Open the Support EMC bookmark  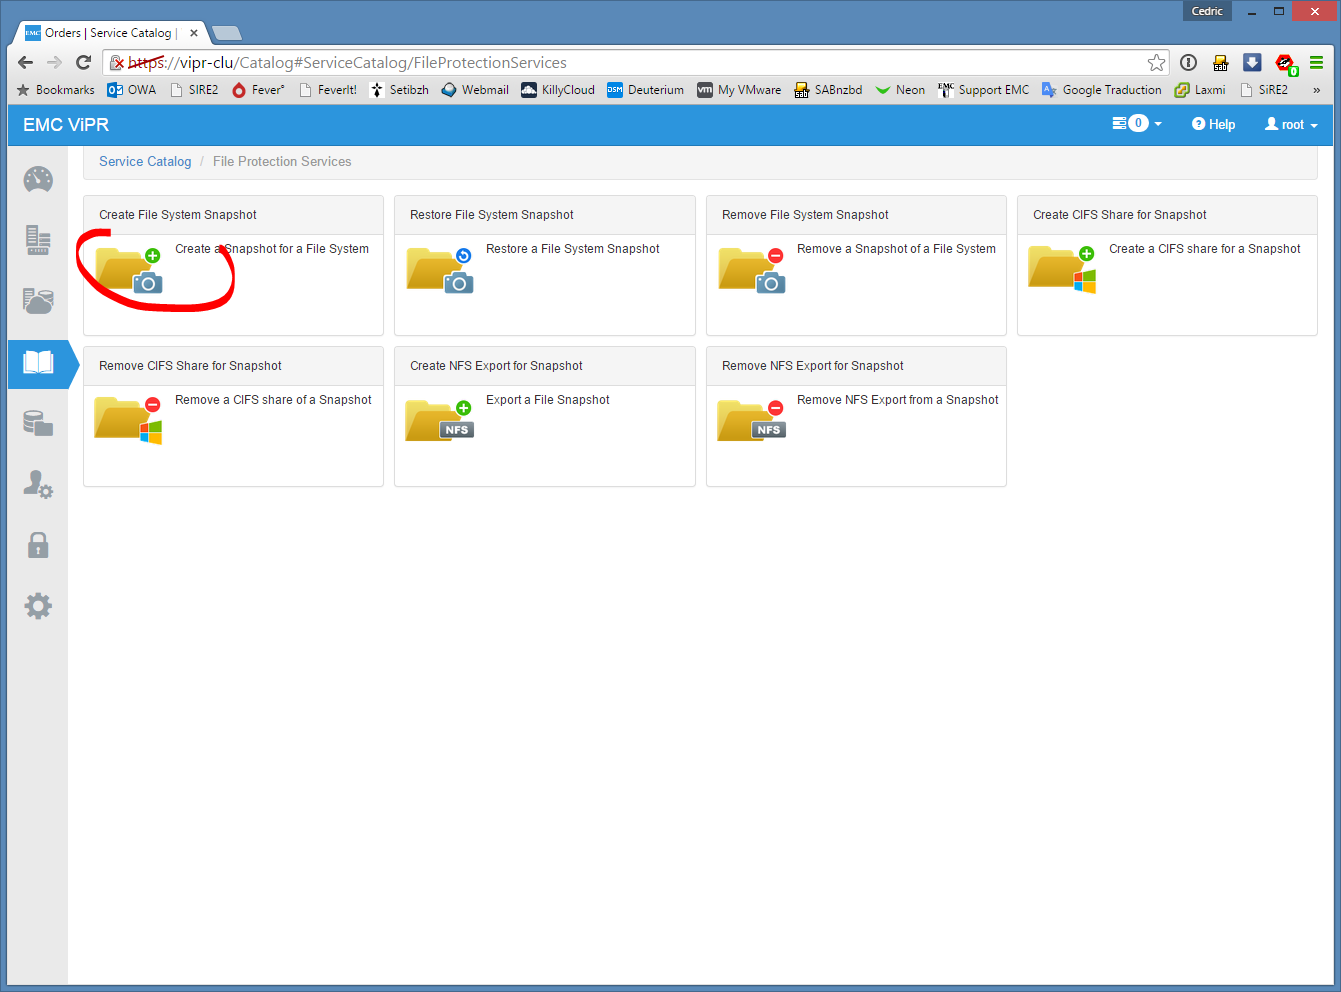point(983,90)
